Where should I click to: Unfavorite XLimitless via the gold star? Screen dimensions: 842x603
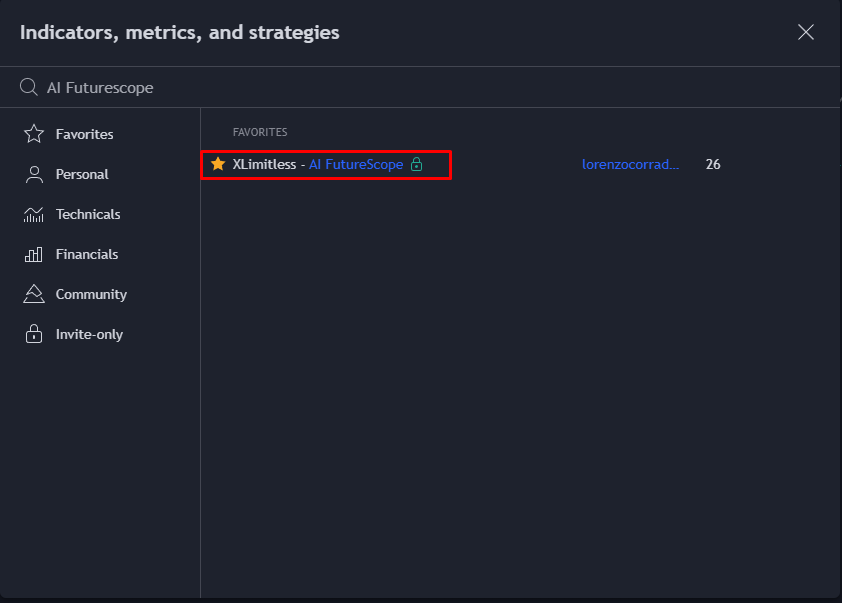point(218,164)
